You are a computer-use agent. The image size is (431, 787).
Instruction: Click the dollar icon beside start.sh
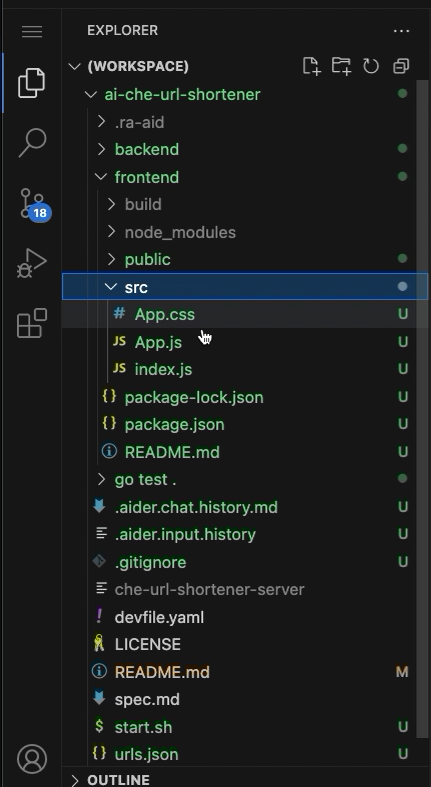coord(99,726)
